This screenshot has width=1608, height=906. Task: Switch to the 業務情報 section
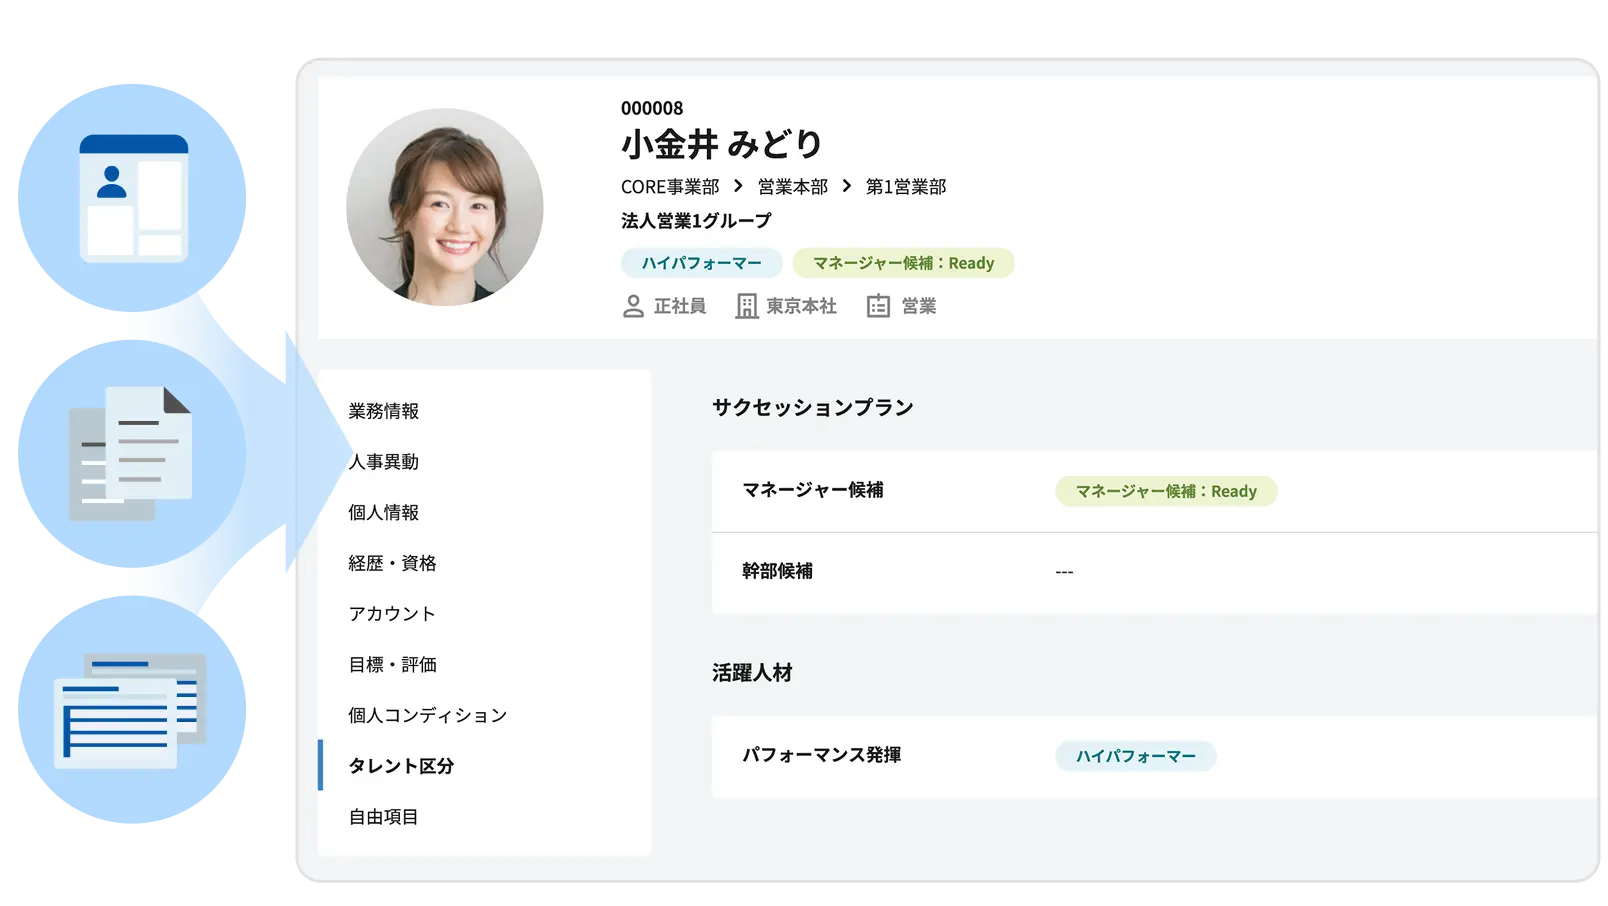coord(383,411)
